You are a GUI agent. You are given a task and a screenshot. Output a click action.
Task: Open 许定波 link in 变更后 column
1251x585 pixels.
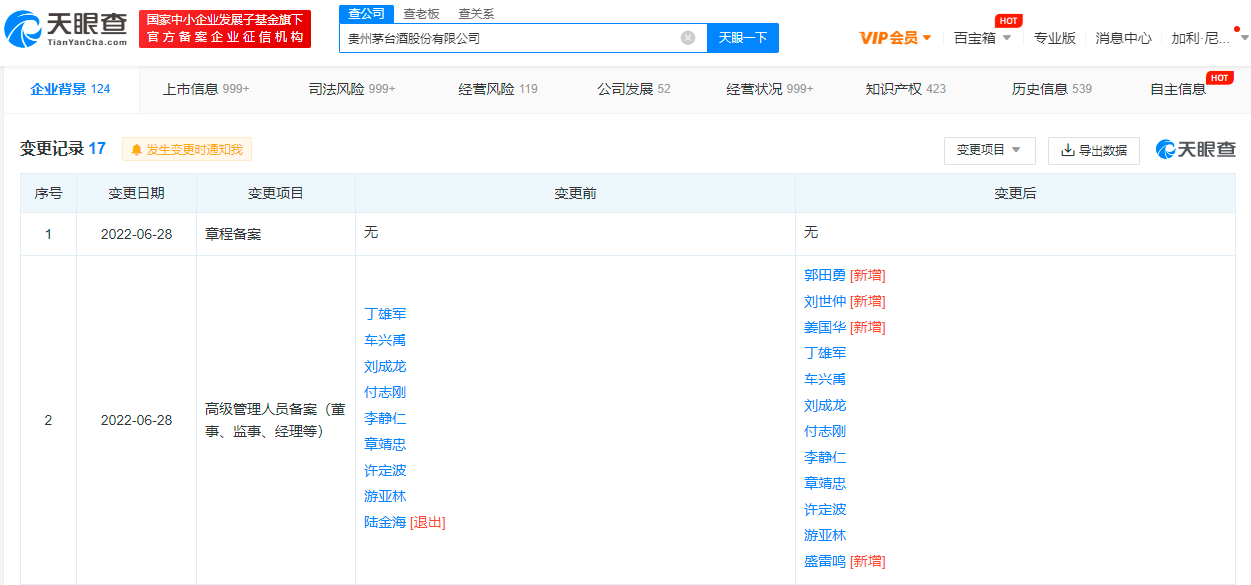[825, 509]
